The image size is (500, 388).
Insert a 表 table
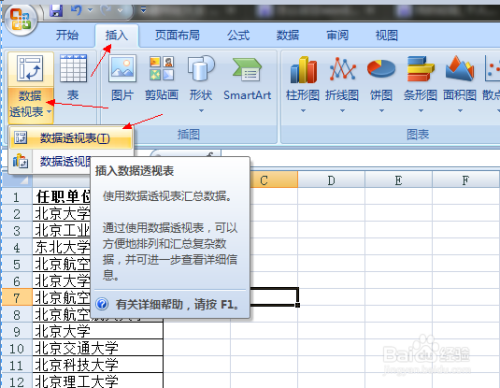(x=73, y=77)
